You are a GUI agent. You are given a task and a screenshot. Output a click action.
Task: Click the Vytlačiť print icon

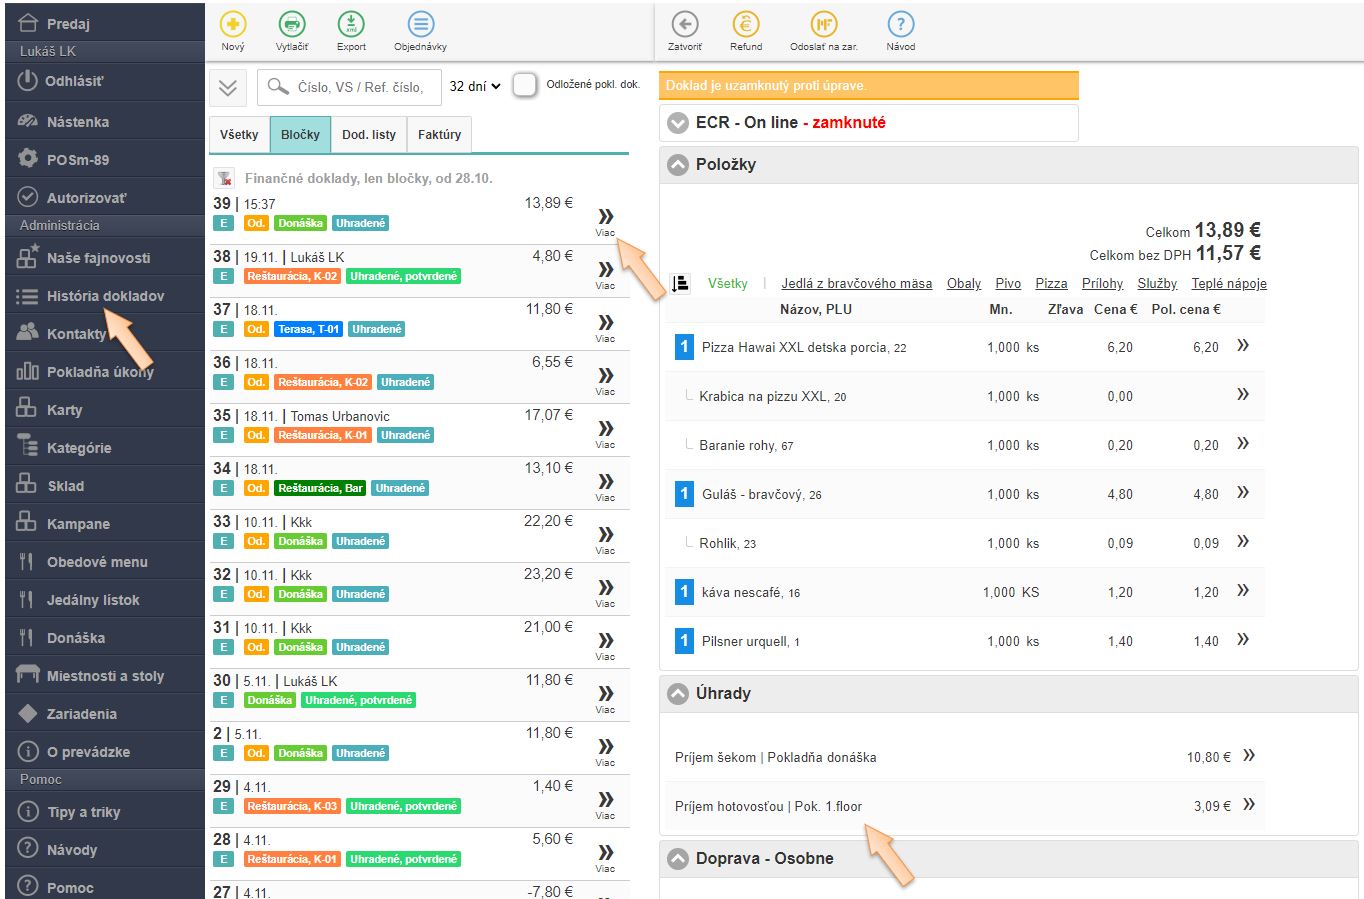(x=291, y=25)
